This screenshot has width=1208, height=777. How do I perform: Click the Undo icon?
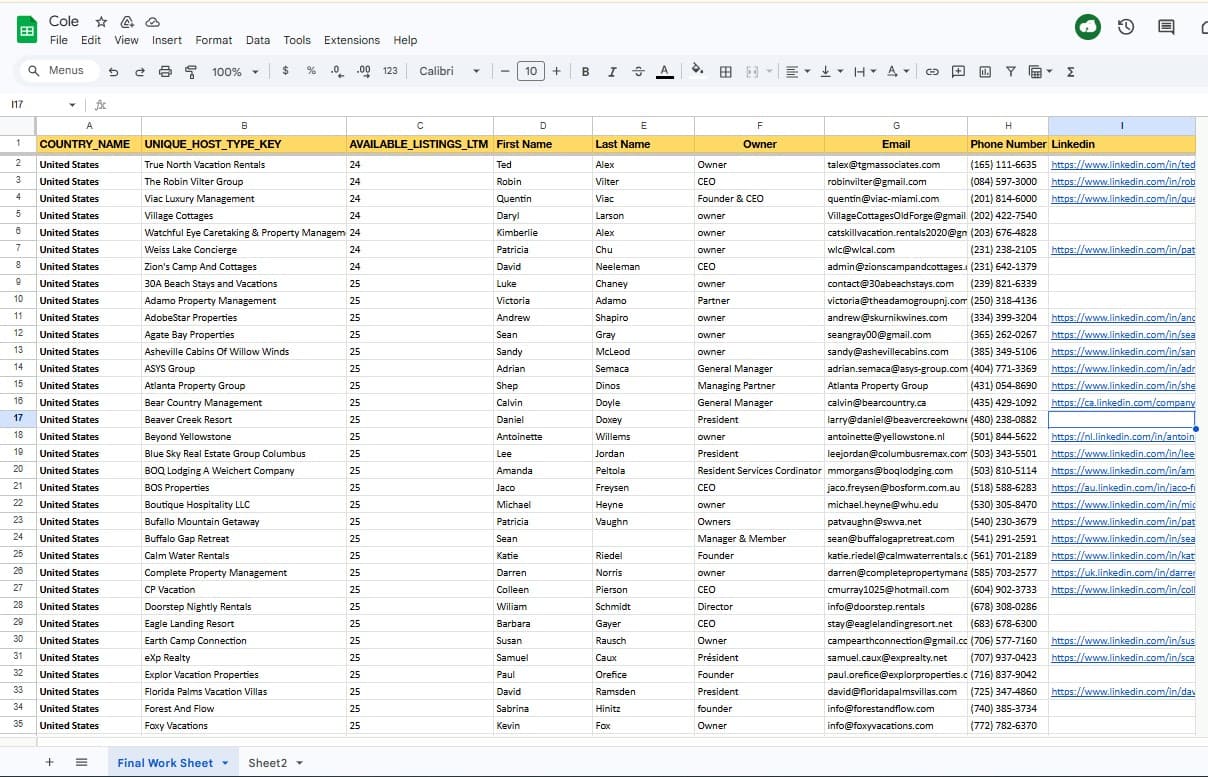point(113,71)
